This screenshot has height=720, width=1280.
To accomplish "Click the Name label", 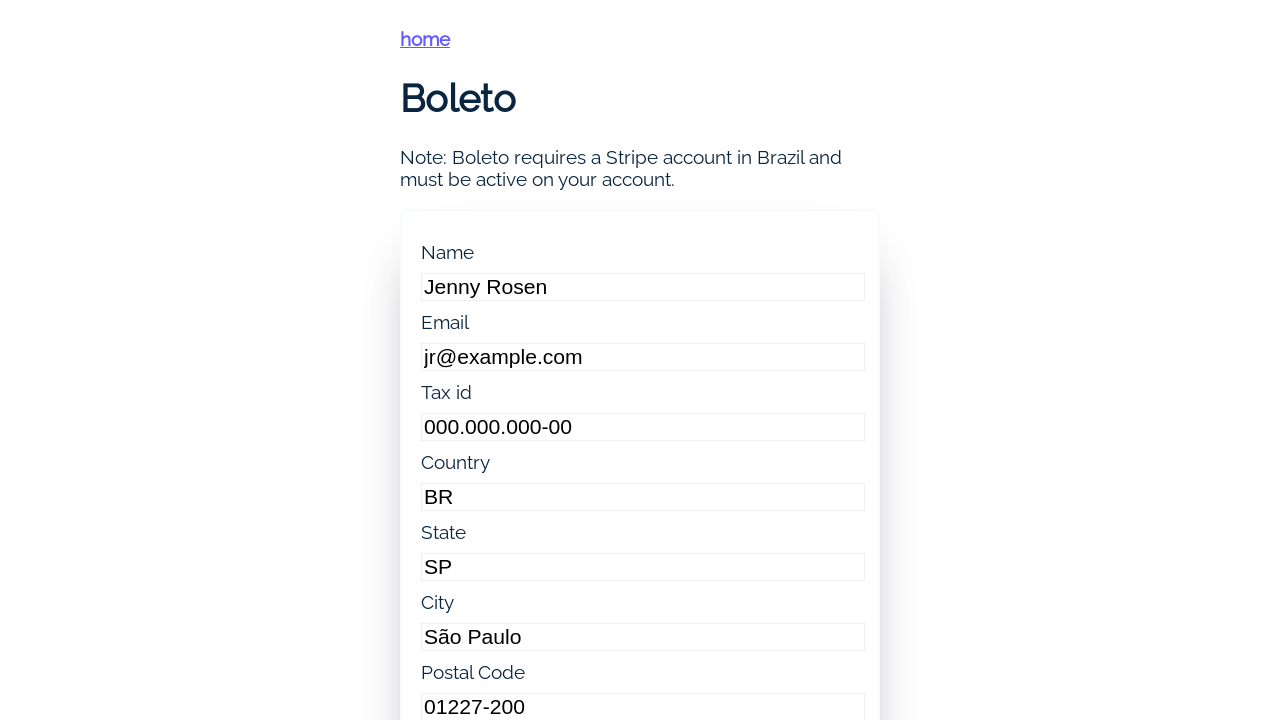I will coord(447,253).
